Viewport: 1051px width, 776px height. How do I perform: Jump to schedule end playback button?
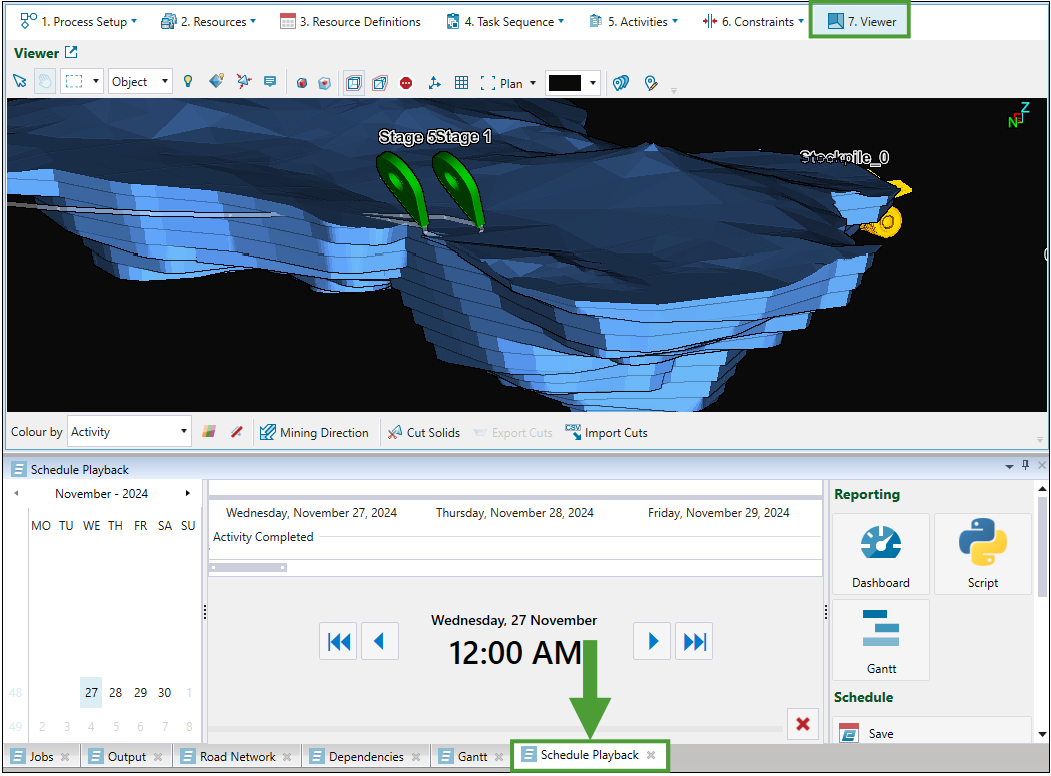point(694,641)
